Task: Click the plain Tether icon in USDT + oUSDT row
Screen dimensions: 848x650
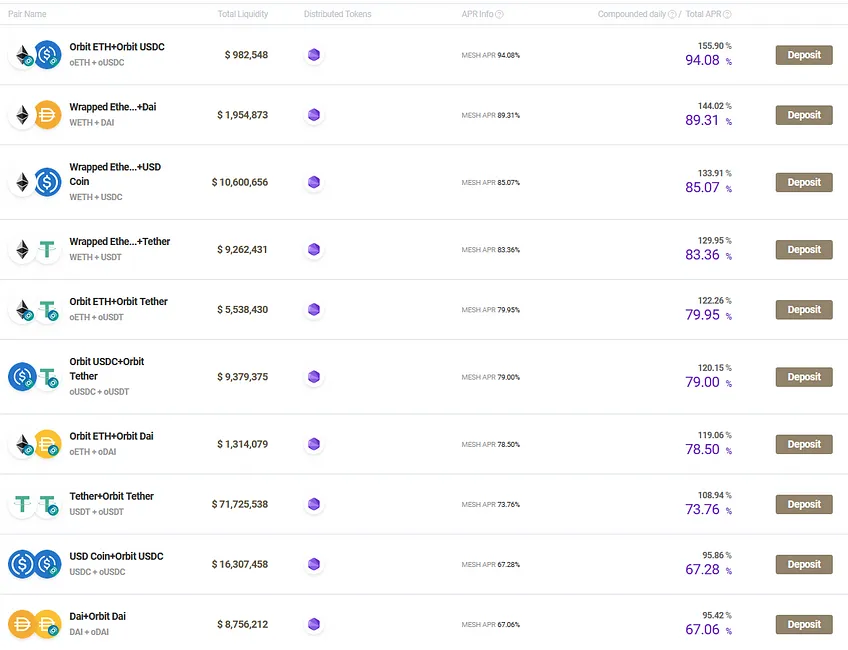Action: pos(23,504)
